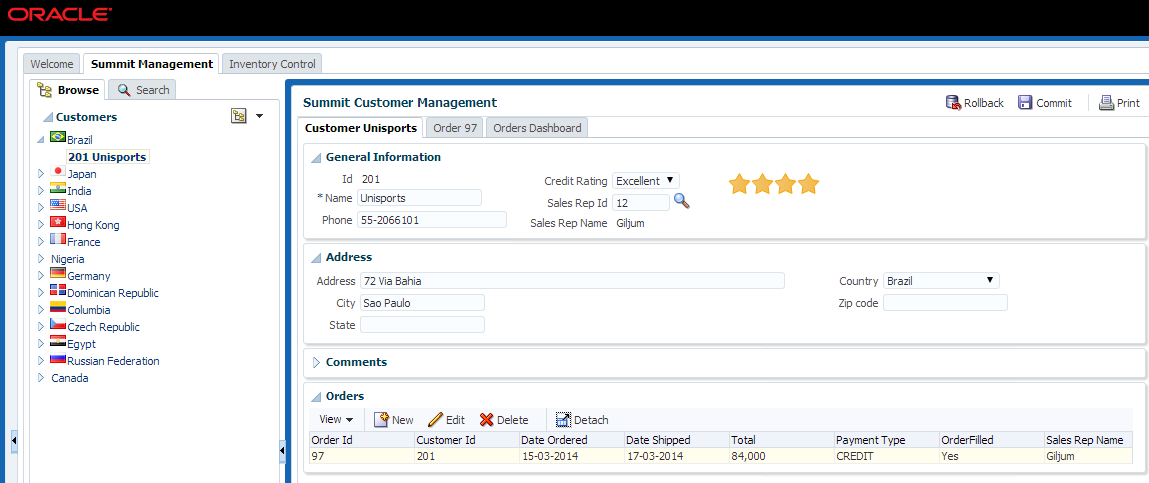The image size is (1149, 483).
Task: Open the Country dropdown
Action: click(941, 281)
